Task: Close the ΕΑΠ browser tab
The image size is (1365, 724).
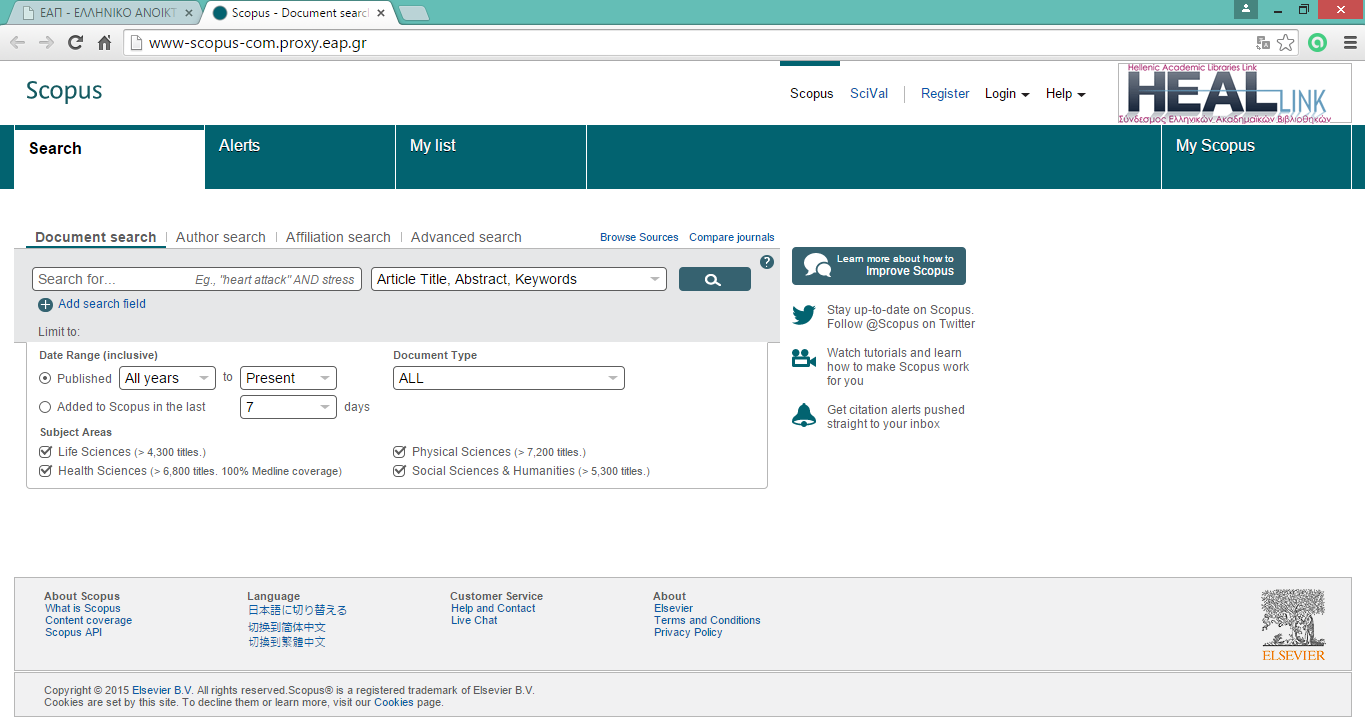Action: [x=189, y=13]
